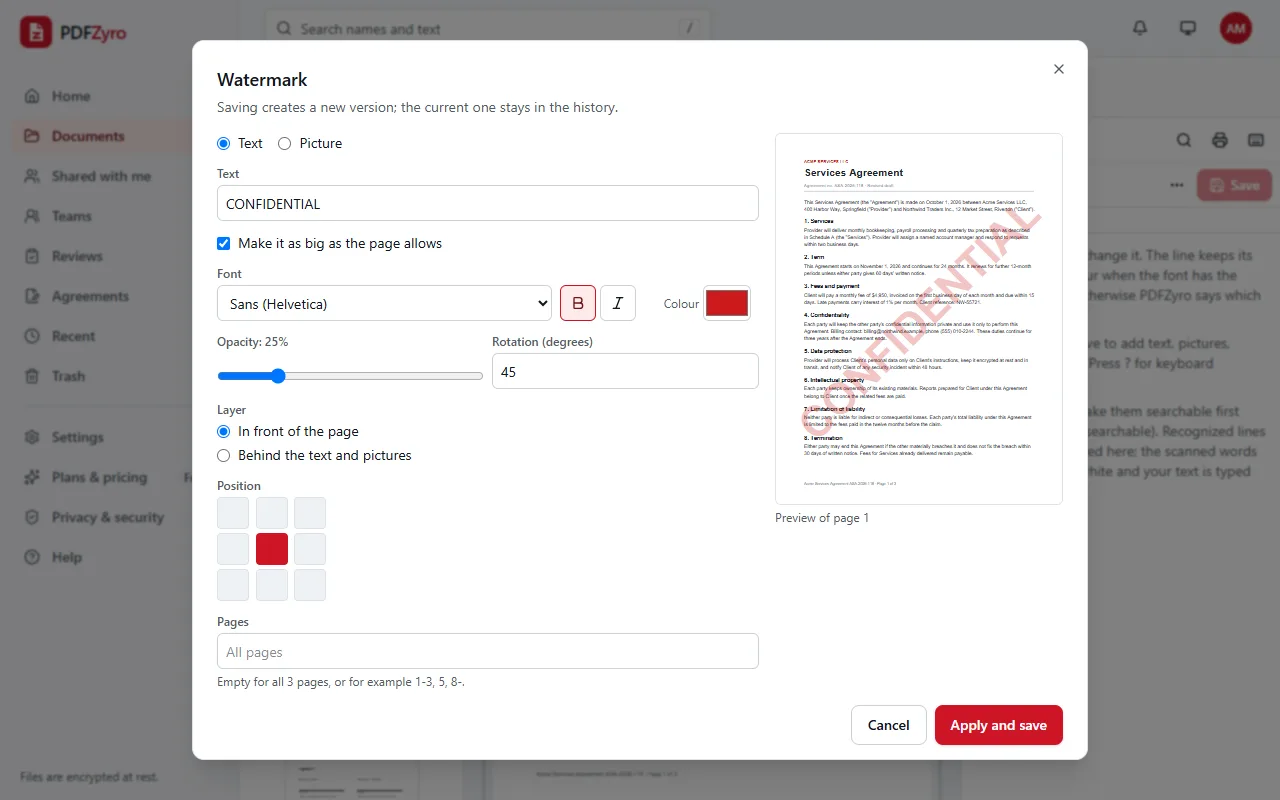Viewport: 1280px width, 800px height.
Task: Click the watermark Text field containing CONFIDENTIAL
Action: [488, 203]
